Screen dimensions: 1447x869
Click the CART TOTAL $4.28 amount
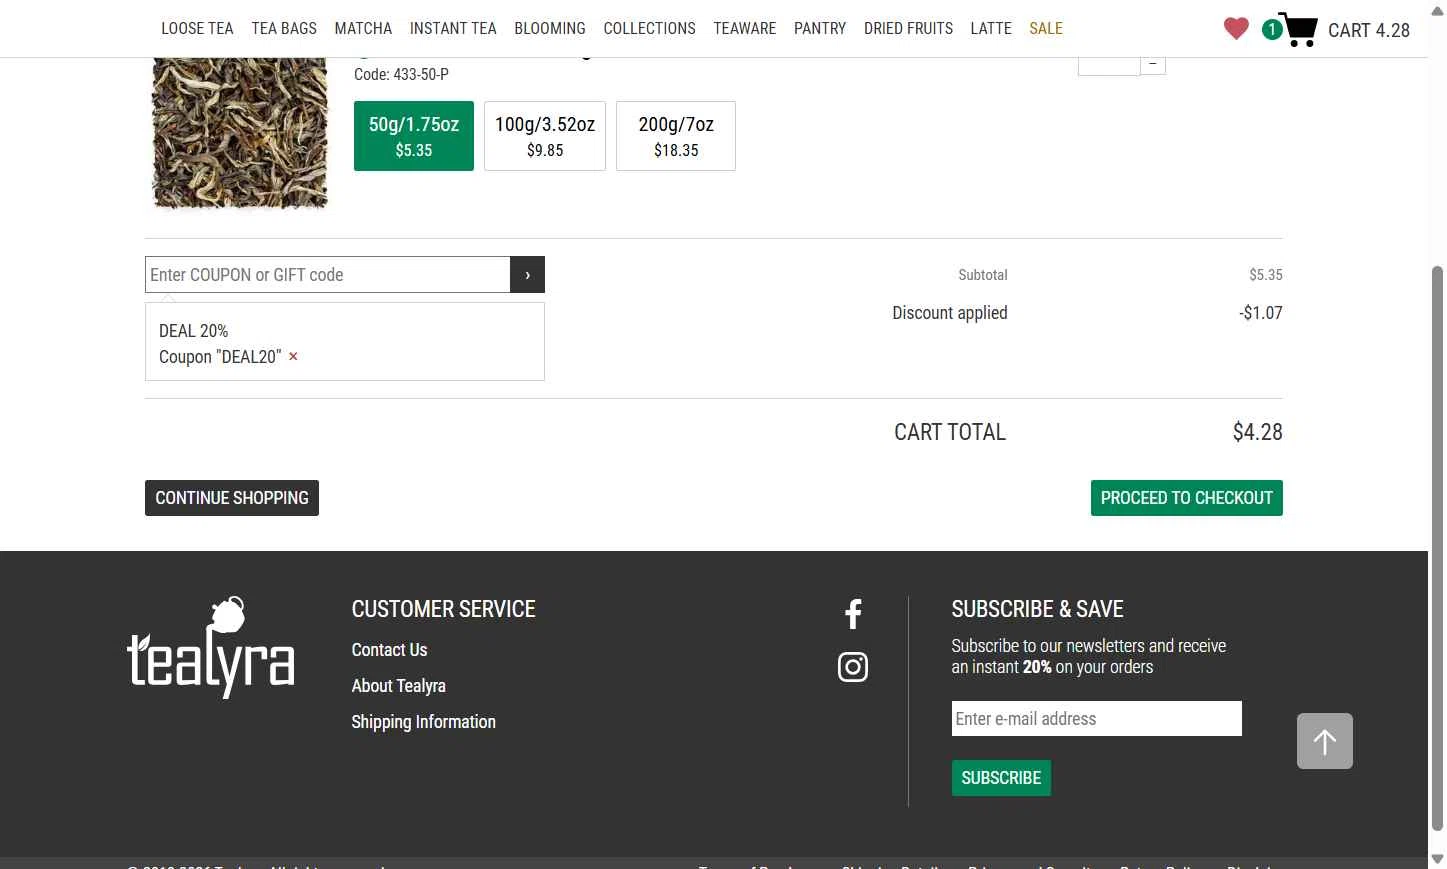click(x=1257, y=432)
